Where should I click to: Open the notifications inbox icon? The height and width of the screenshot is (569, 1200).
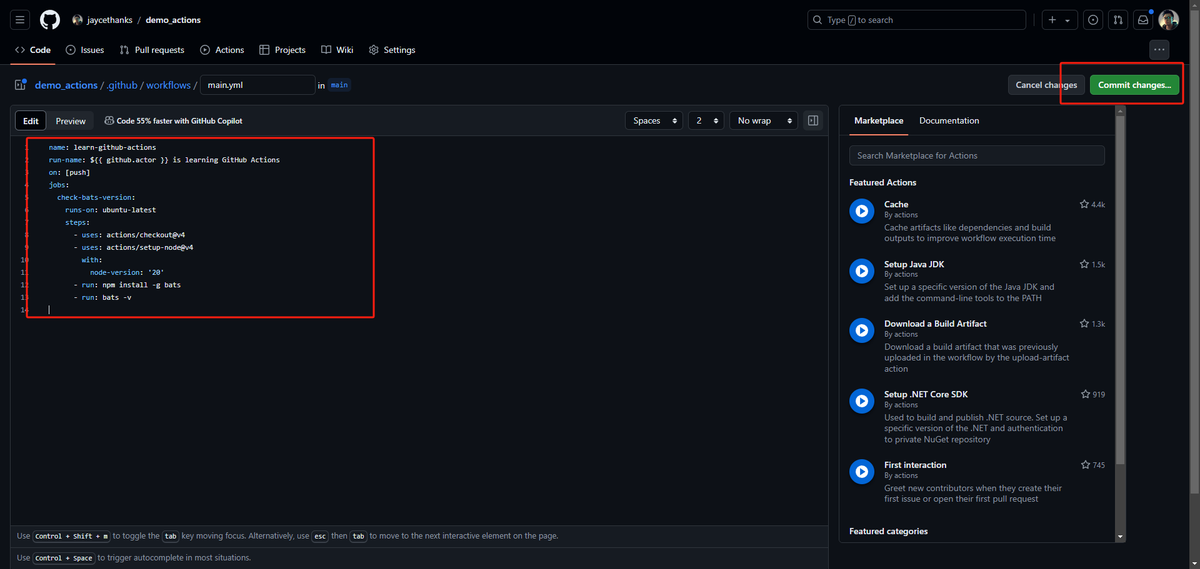tap(1143, 20)
